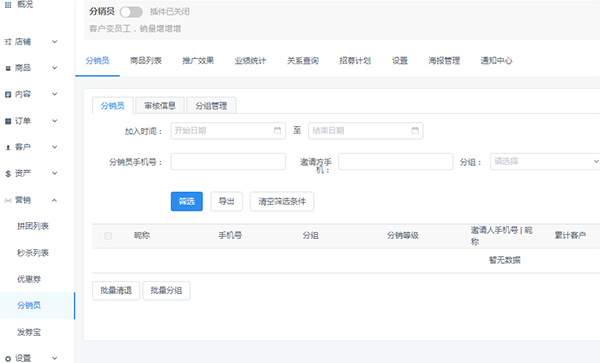This screenshot has height=363, width=600.
Task: Click the 分销等级 column header
Action: pyautogui.click(x=403, y=236)
